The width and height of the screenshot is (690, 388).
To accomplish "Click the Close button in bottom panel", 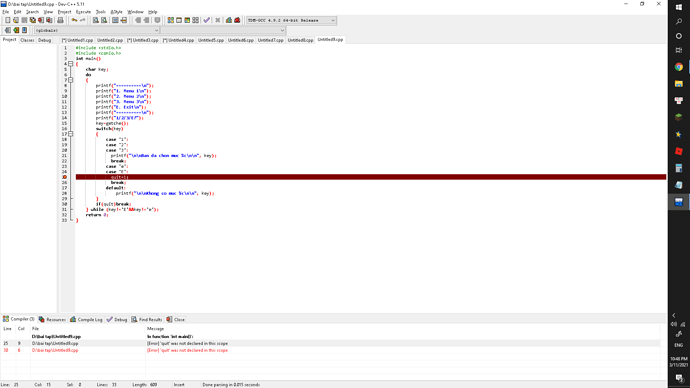I will 176,319.
